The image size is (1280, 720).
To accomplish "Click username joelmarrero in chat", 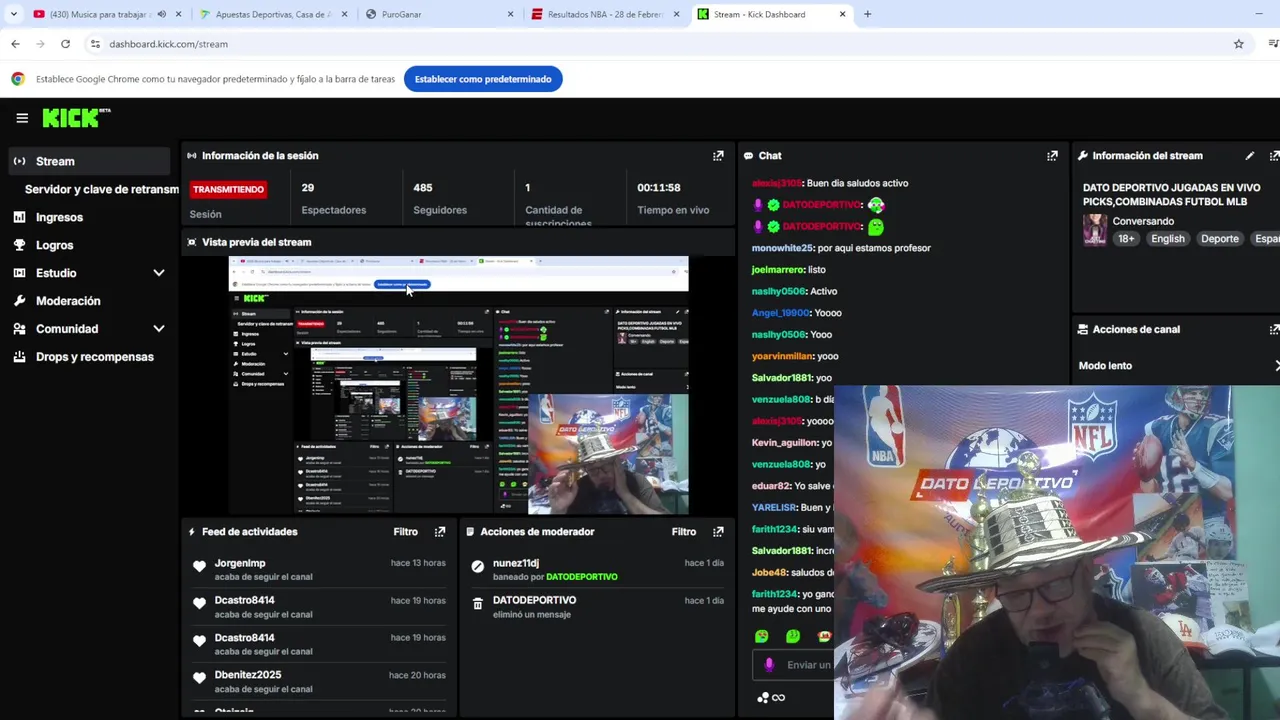I will coord(777,270).
